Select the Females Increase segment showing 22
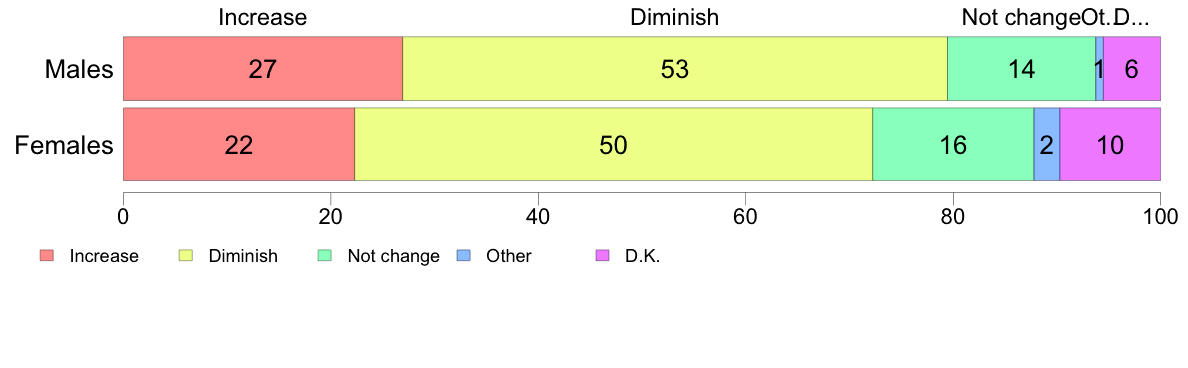 pyautogui.click(x=239, y=145)
